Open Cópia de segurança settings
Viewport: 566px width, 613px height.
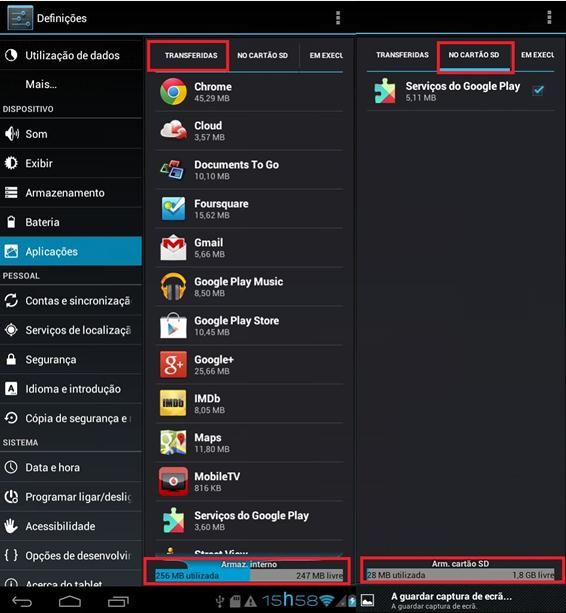[71, 418]
